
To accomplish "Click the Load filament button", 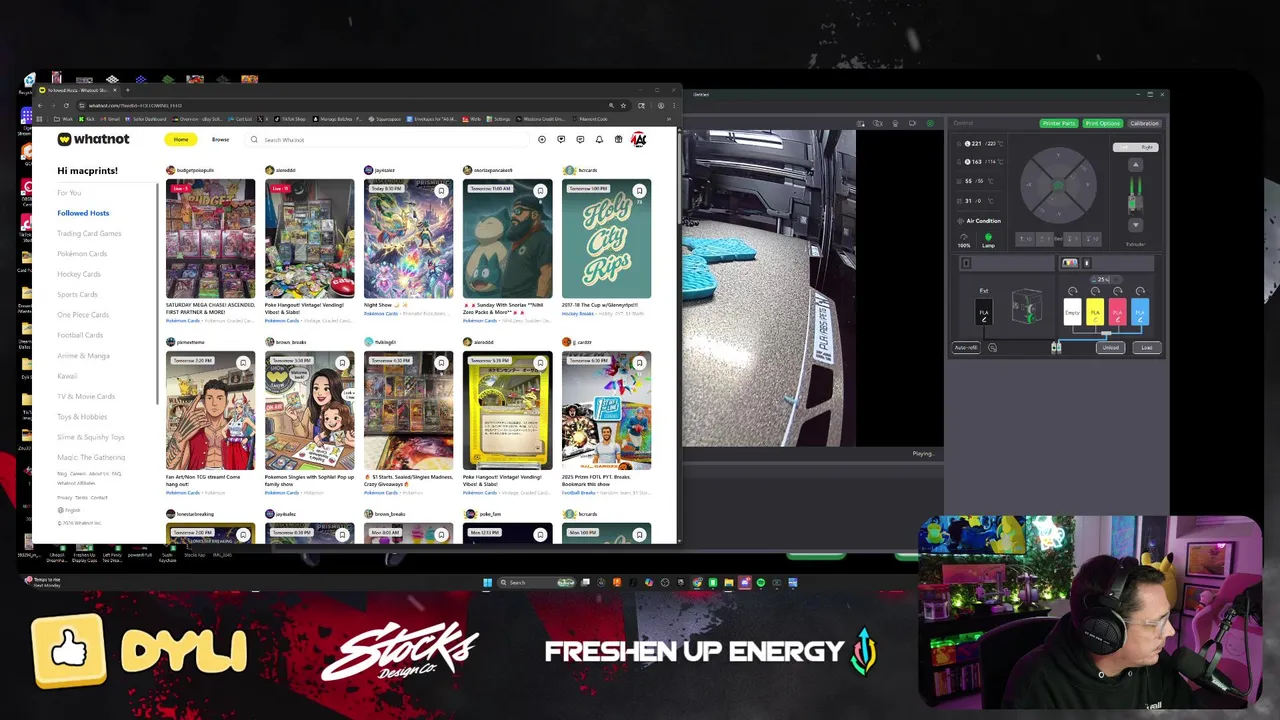I will (x=1146, y=348).
